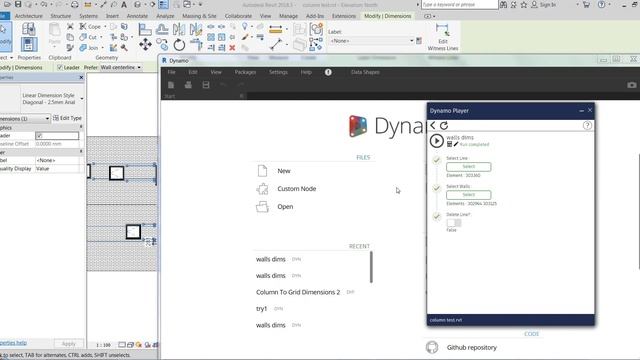The image size is (640, 360).
Task: Select the Copy tool in Modify panel
Action: (162, 44)
